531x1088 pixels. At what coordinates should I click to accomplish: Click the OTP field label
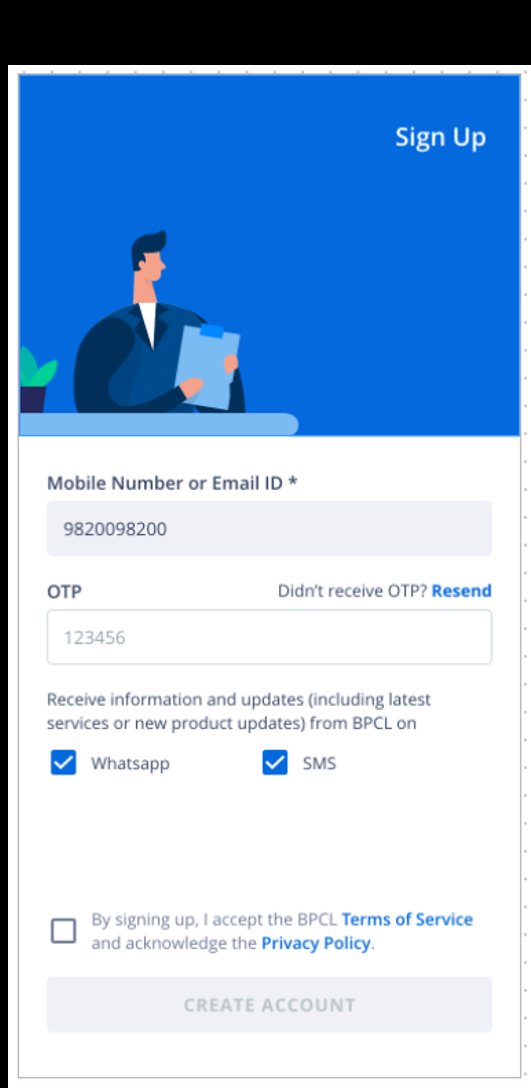click(x=64, y=591)
